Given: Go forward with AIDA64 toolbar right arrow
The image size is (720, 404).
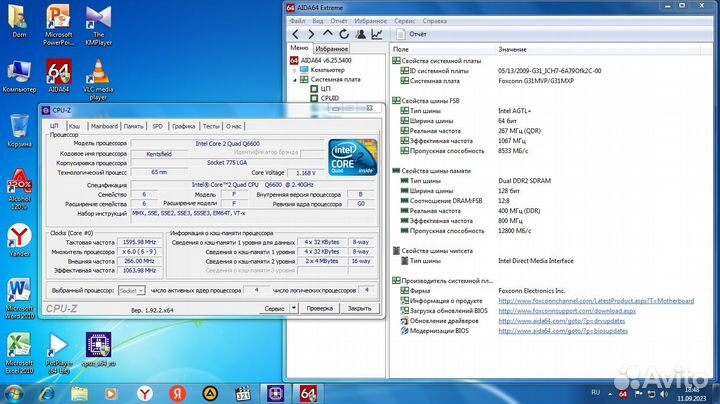Looking at the screenshot, I should [x=311, y=34].
